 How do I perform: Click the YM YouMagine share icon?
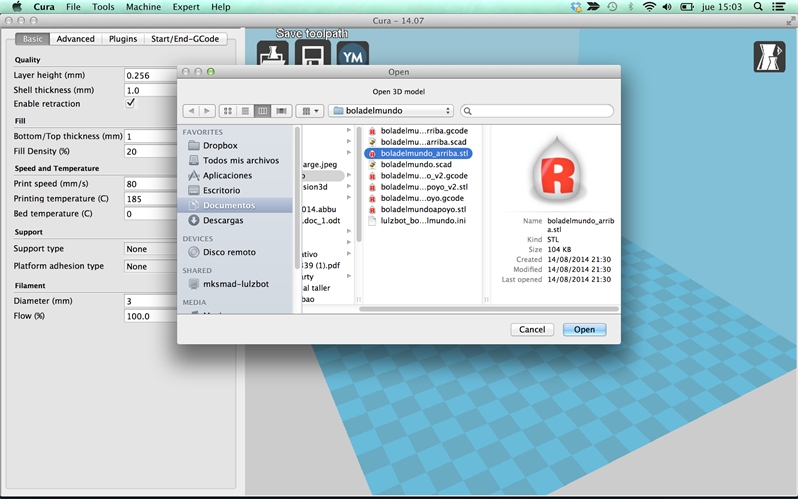coord(351,57)
